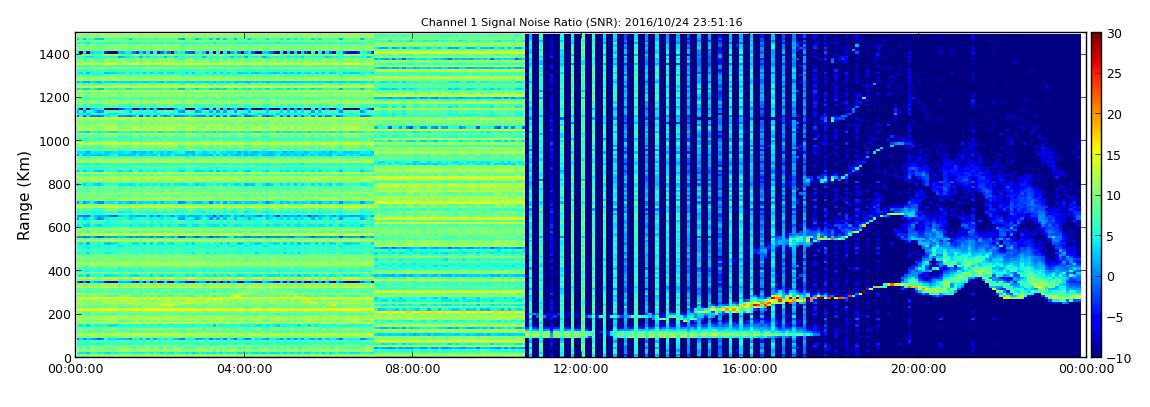Click the "08:00:00" time axis label
1150x407 pixels.
coord(411,370)
